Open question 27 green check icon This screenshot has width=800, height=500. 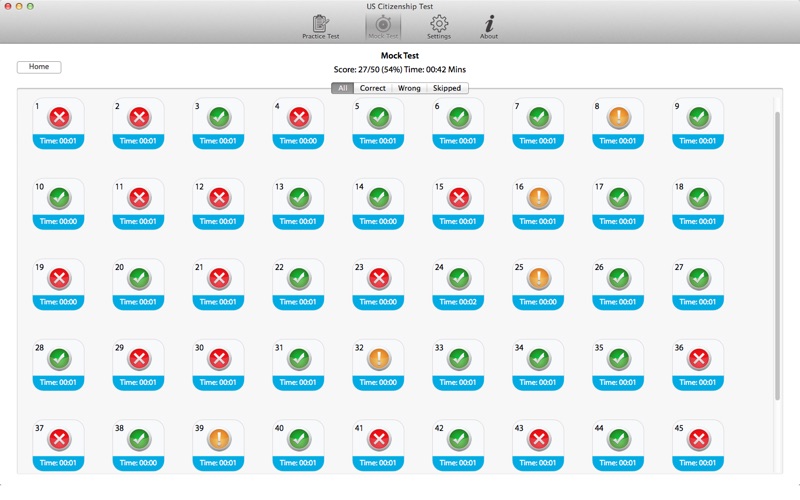click(x=699, y=279)
